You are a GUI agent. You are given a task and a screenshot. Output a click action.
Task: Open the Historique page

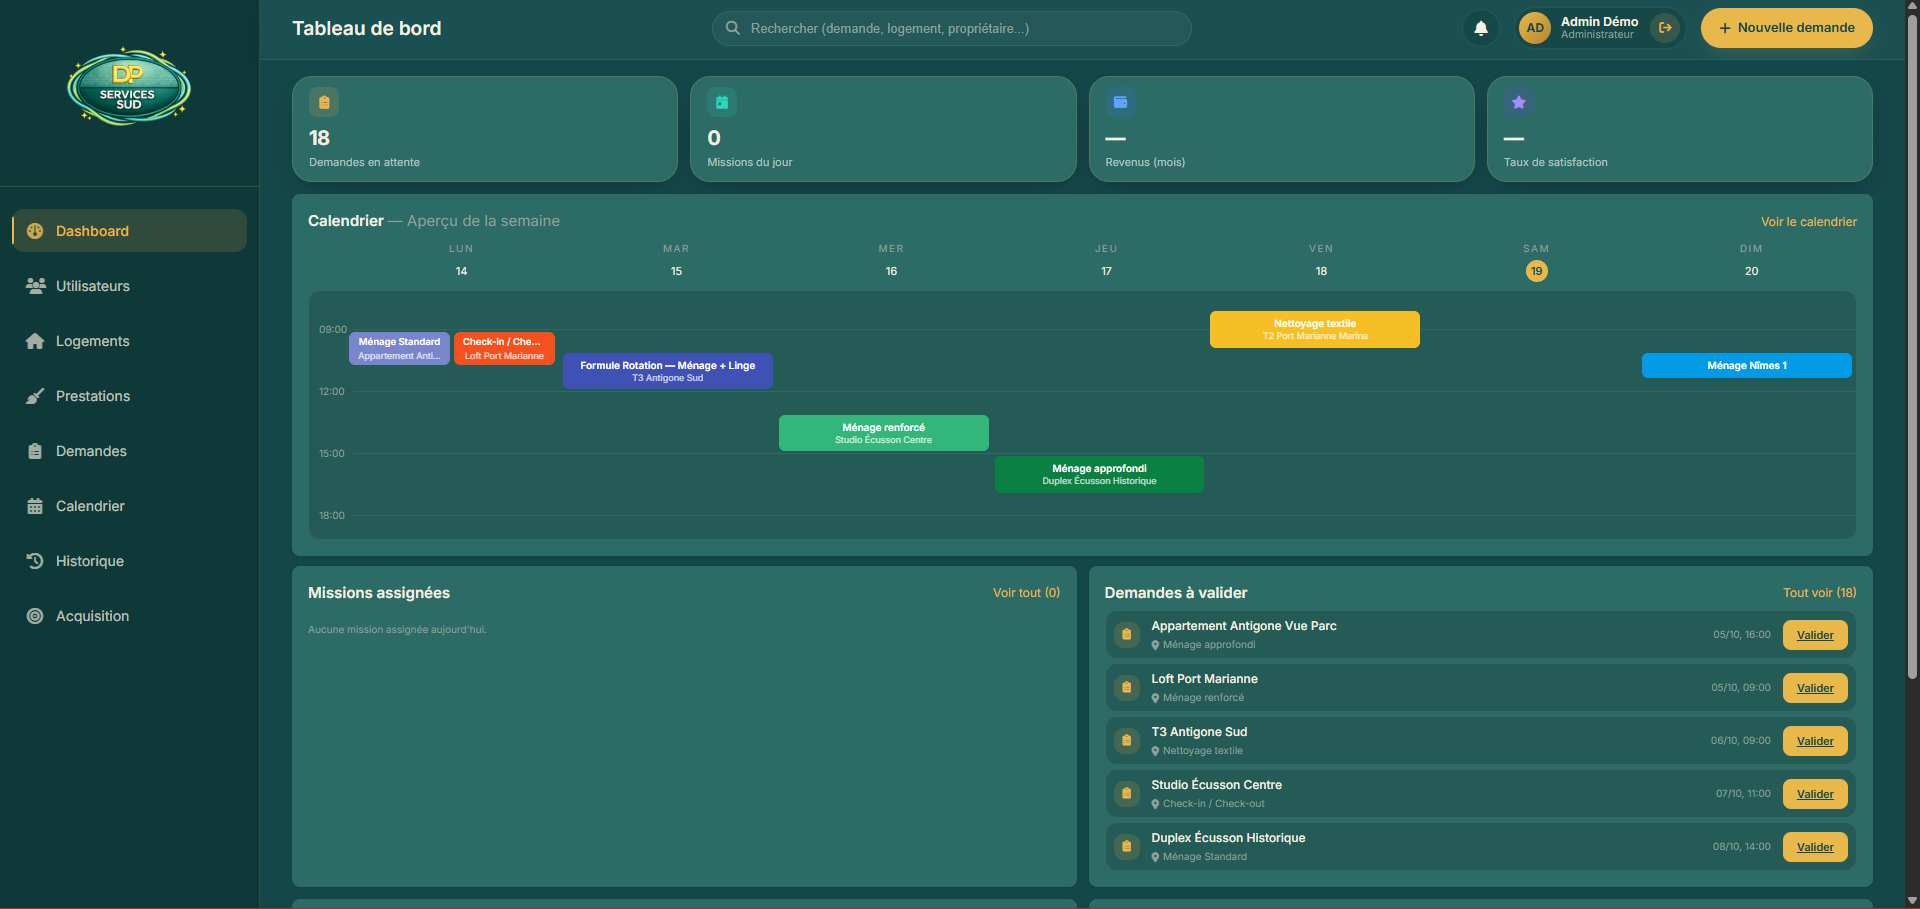pyautogui.click(x=129, y=561)
